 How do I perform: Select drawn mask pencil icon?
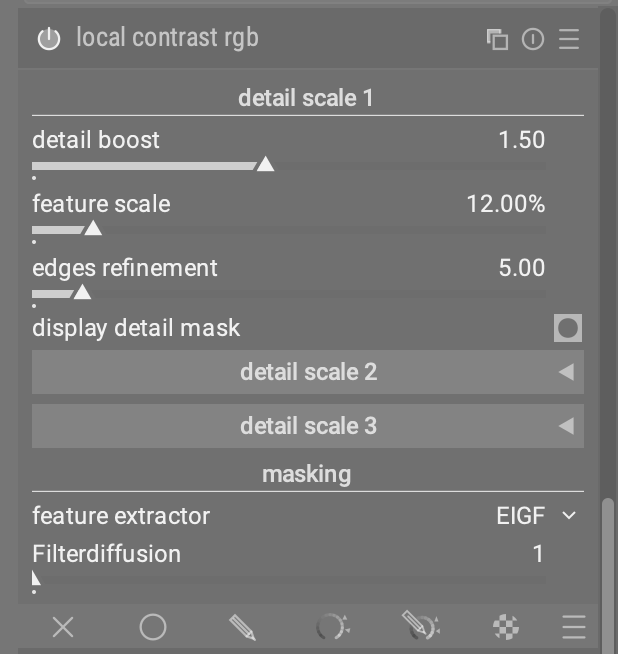tap(242, 626)
